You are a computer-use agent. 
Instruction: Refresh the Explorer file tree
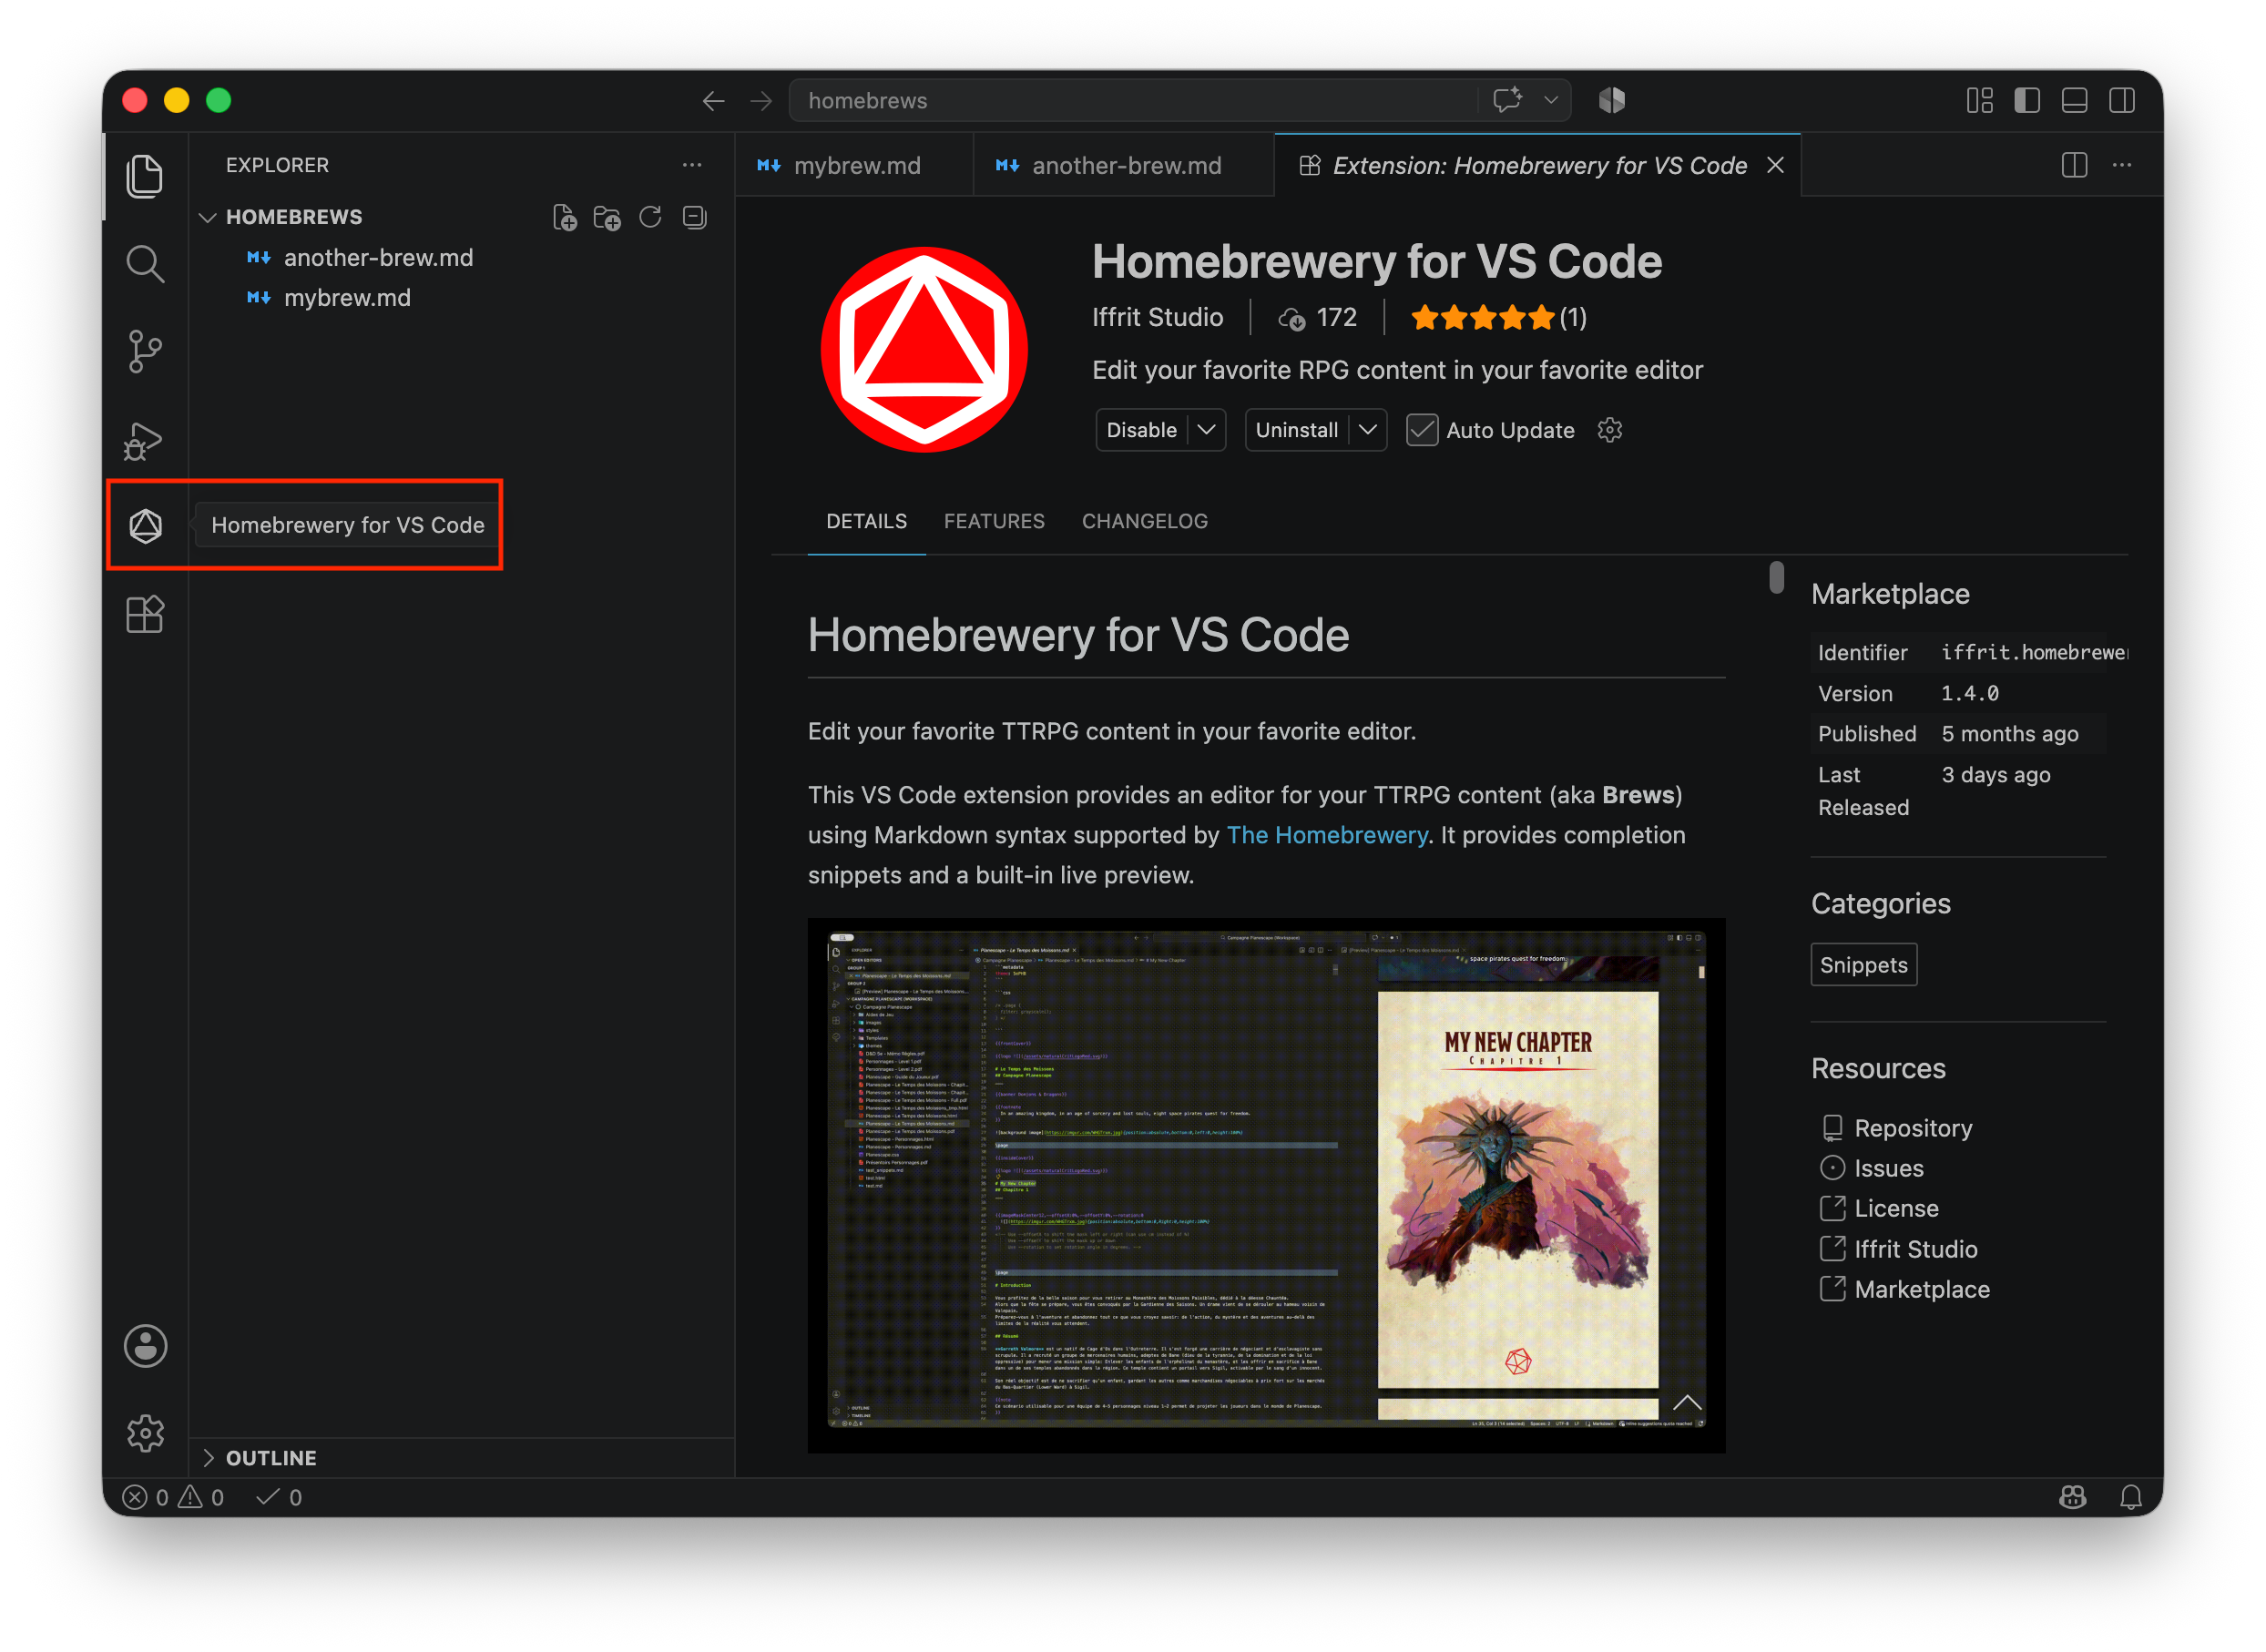click(x=650, y=217)
